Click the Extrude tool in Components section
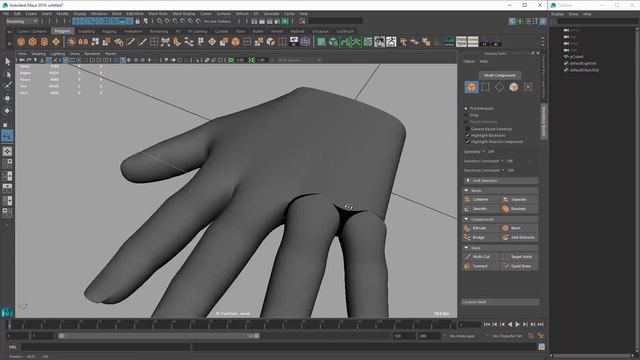Screen dimensions: 640x360 (x=481, y=228)
